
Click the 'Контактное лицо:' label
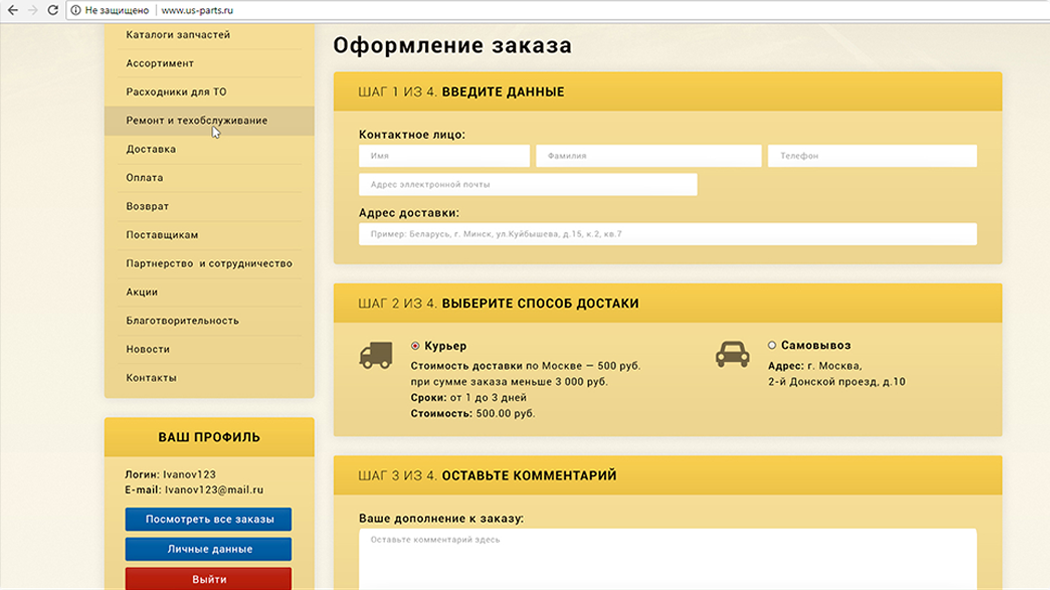(412, 135)
